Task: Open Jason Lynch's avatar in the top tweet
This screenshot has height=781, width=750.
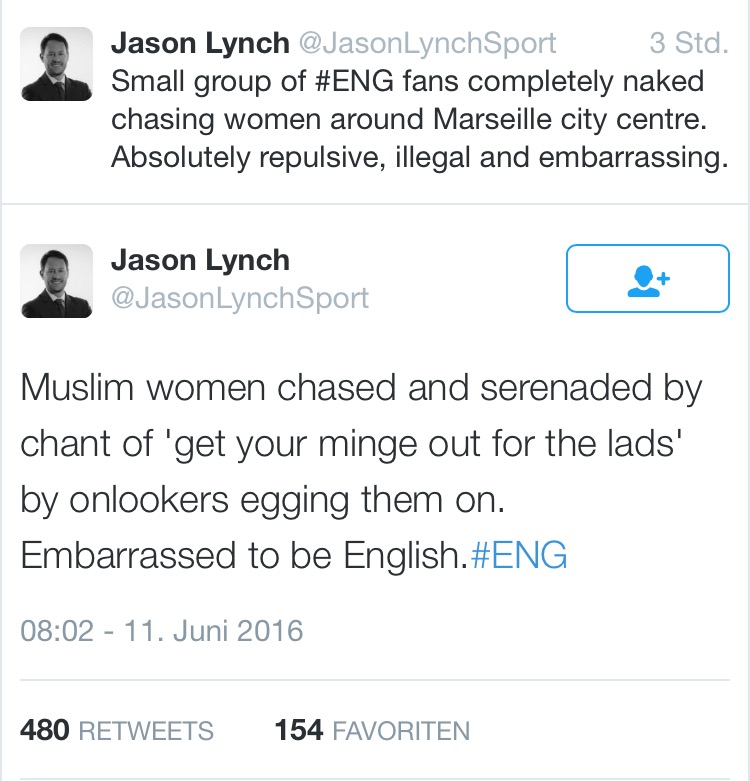Action: pos(56,64)
